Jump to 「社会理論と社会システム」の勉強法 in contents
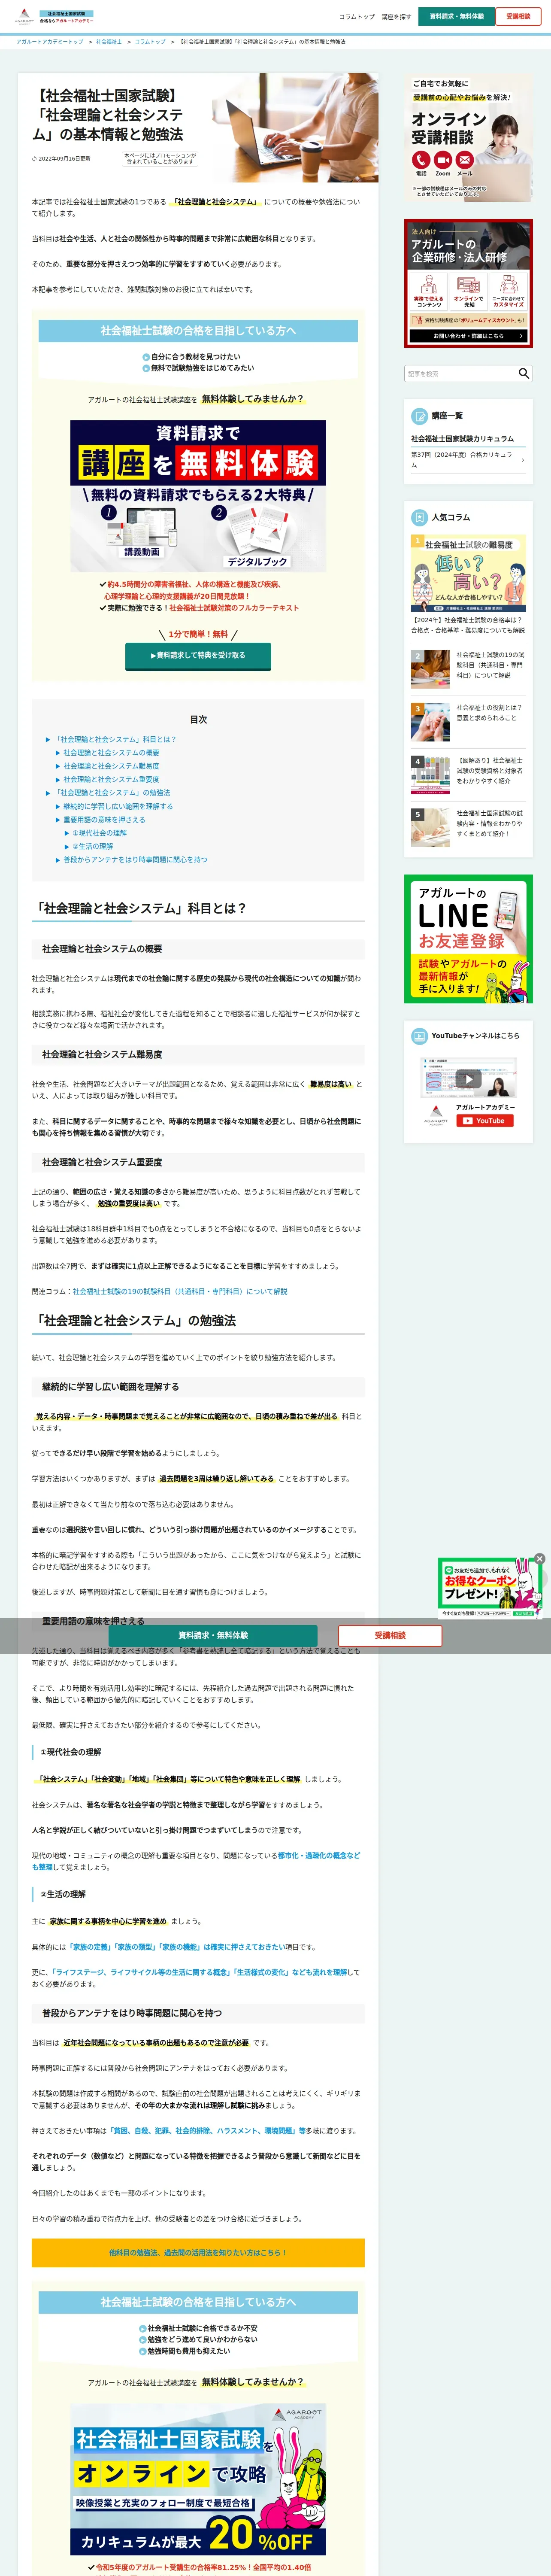The image size is (551, 2576). (112, 792)
